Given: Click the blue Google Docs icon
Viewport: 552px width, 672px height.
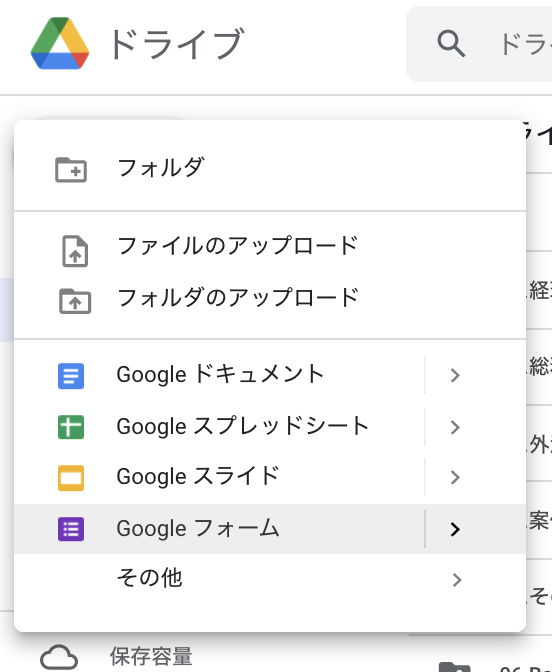Looking at the screenshot, I should [x=71, y=376].
